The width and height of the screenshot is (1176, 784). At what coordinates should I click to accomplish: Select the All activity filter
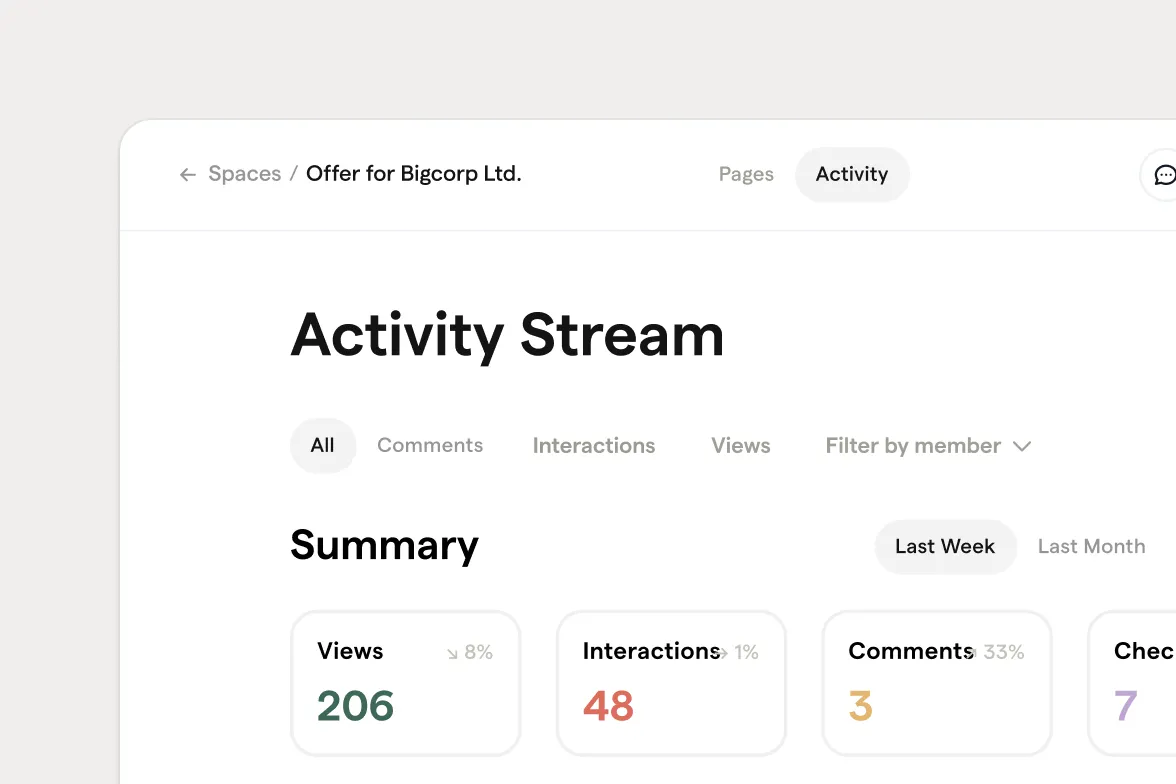322,445
